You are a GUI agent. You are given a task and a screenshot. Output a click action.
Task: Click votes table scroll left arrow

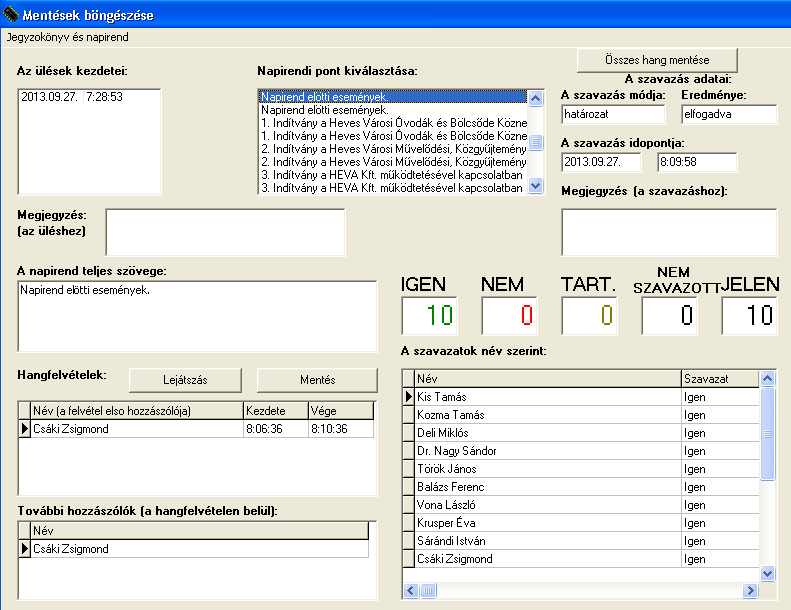point(411,590)
